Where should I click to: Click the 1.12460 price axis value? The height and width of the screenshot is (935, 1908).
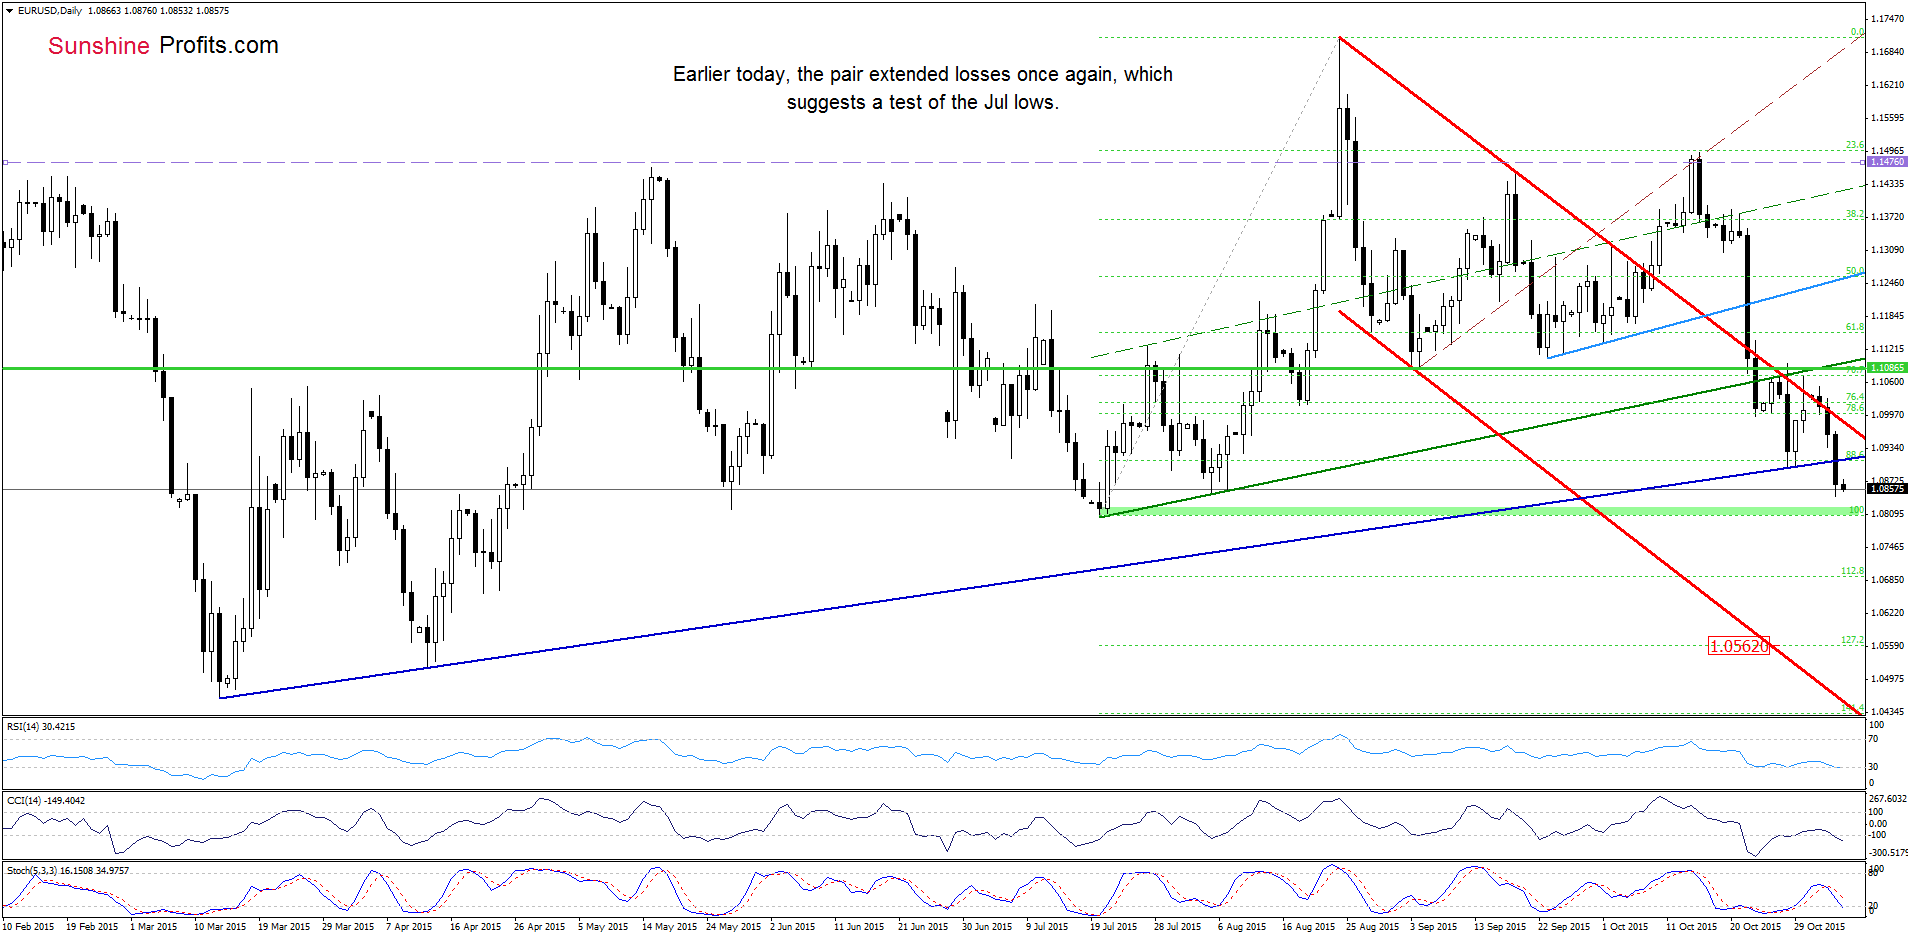1887,283
